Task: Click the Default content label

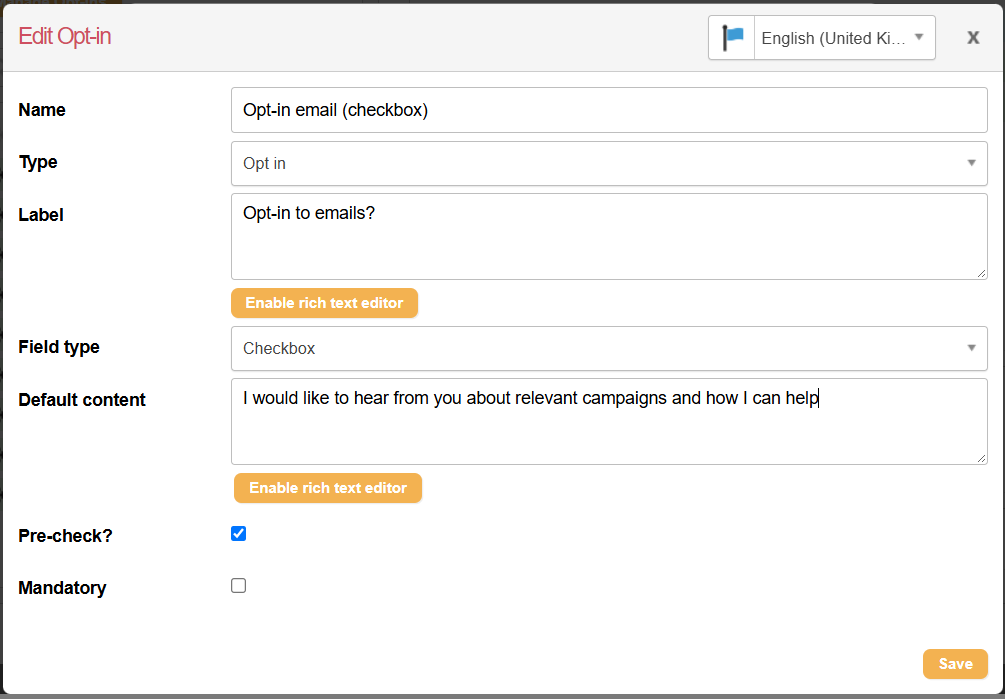Action: (x=82, y=400)
